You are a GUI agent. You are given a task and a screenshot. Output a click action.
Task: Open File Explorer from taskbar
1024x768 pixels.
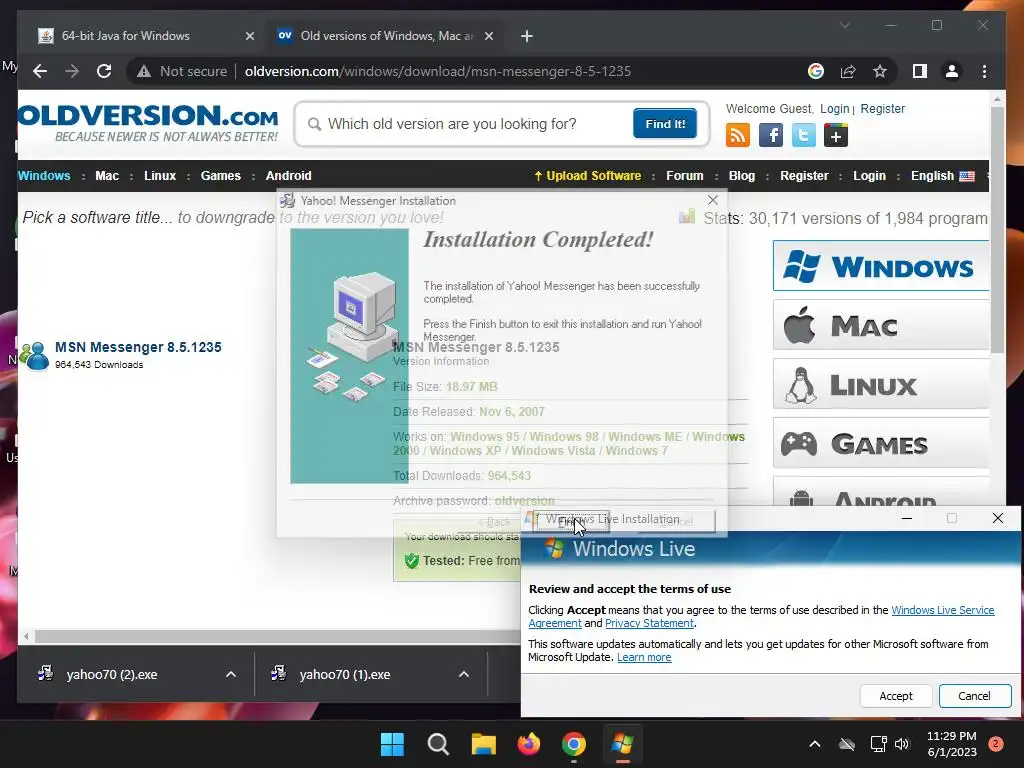[x=484, y=744]
